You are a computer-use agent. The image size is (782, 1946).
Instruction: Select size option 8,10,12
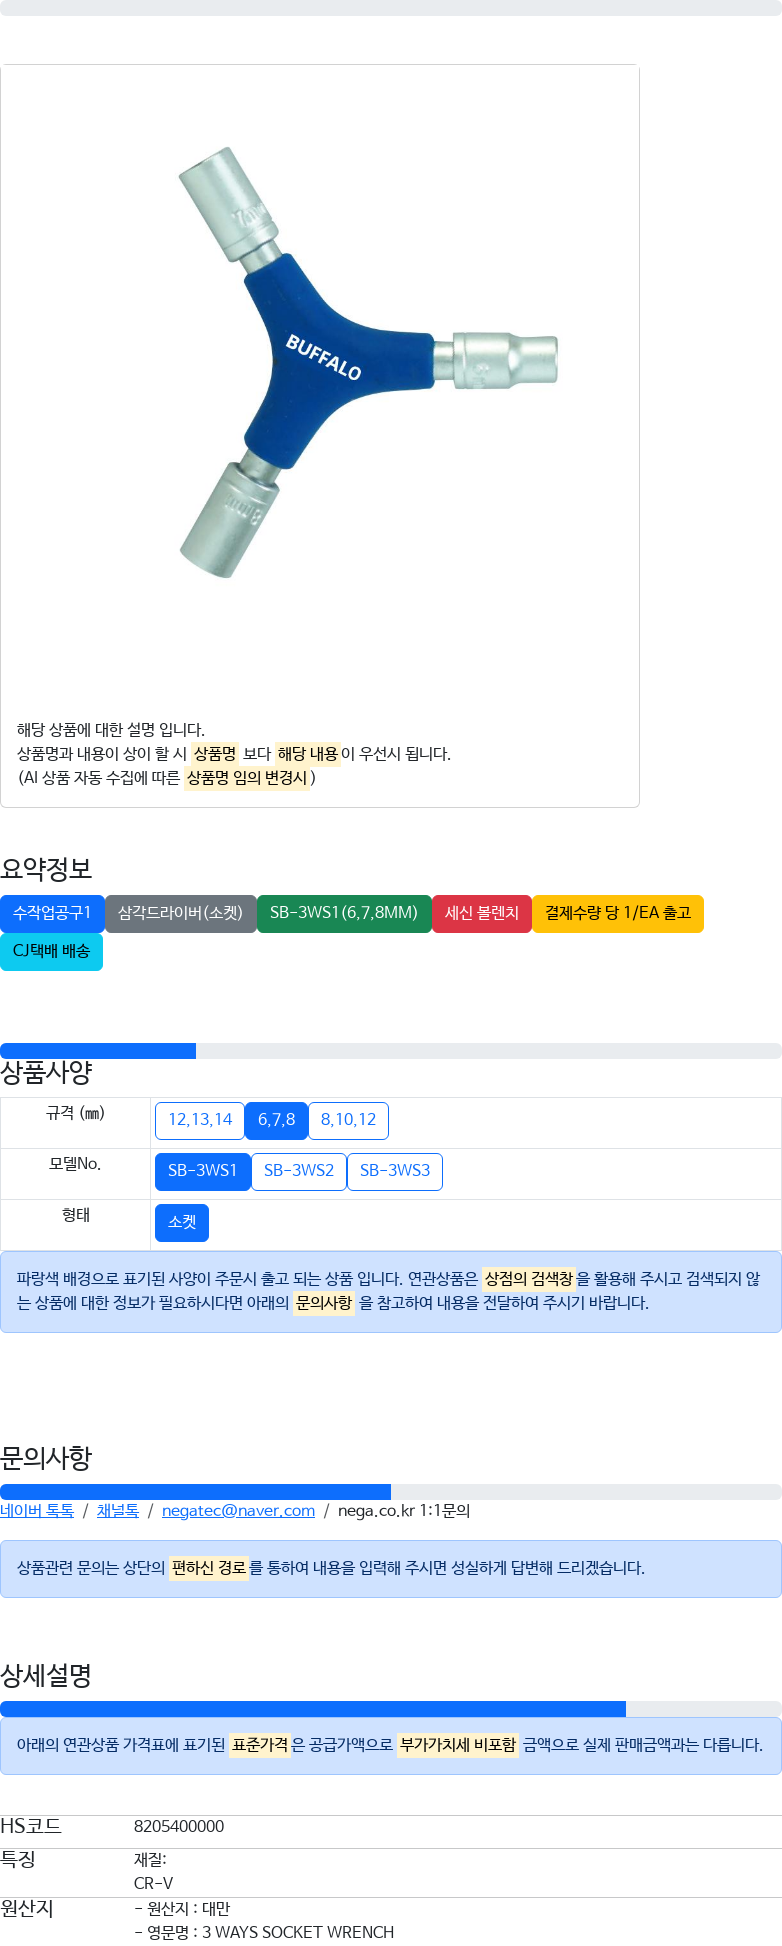(x=348, y=1120)
